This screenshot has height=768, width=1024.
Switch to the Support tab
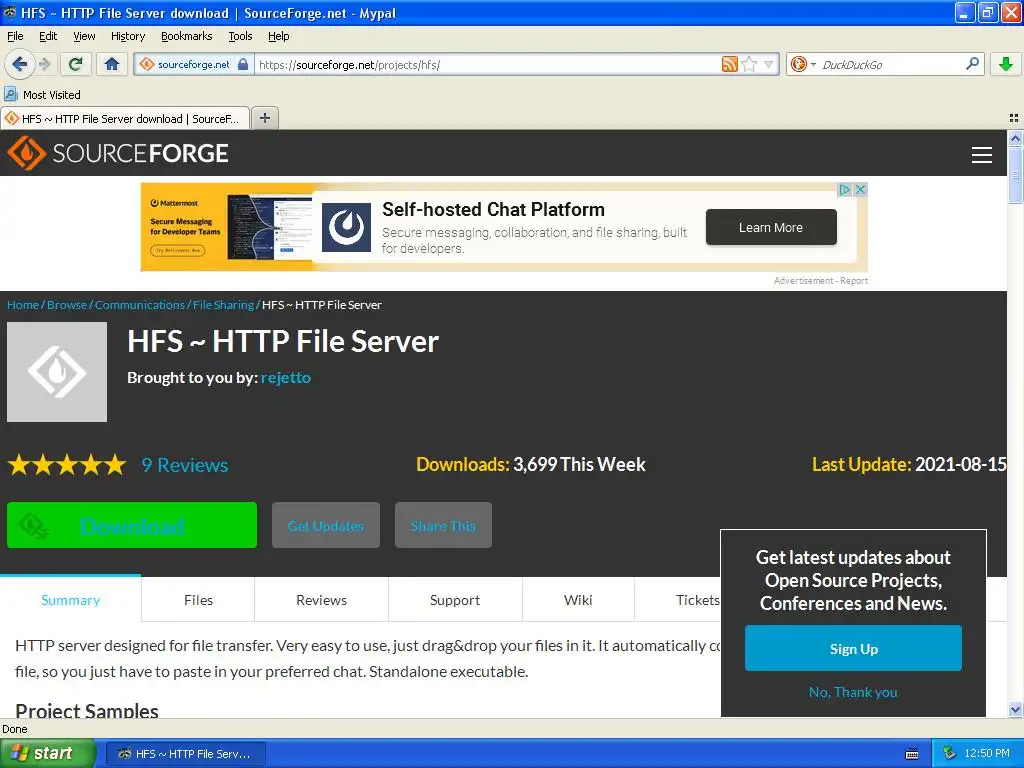click(455, 600)
